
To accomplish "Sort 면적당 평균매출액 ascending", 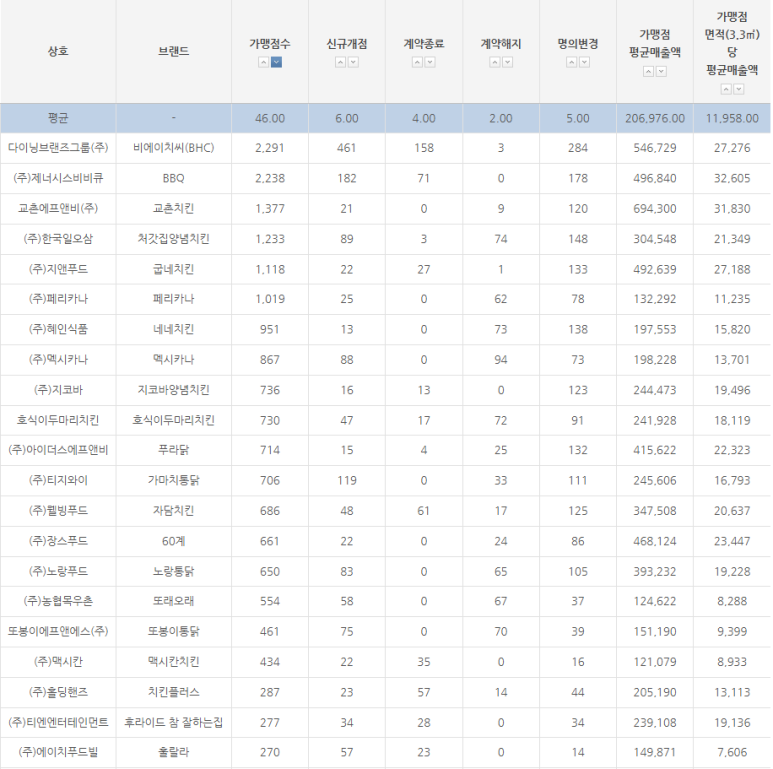I will click(x=726, y=89).
